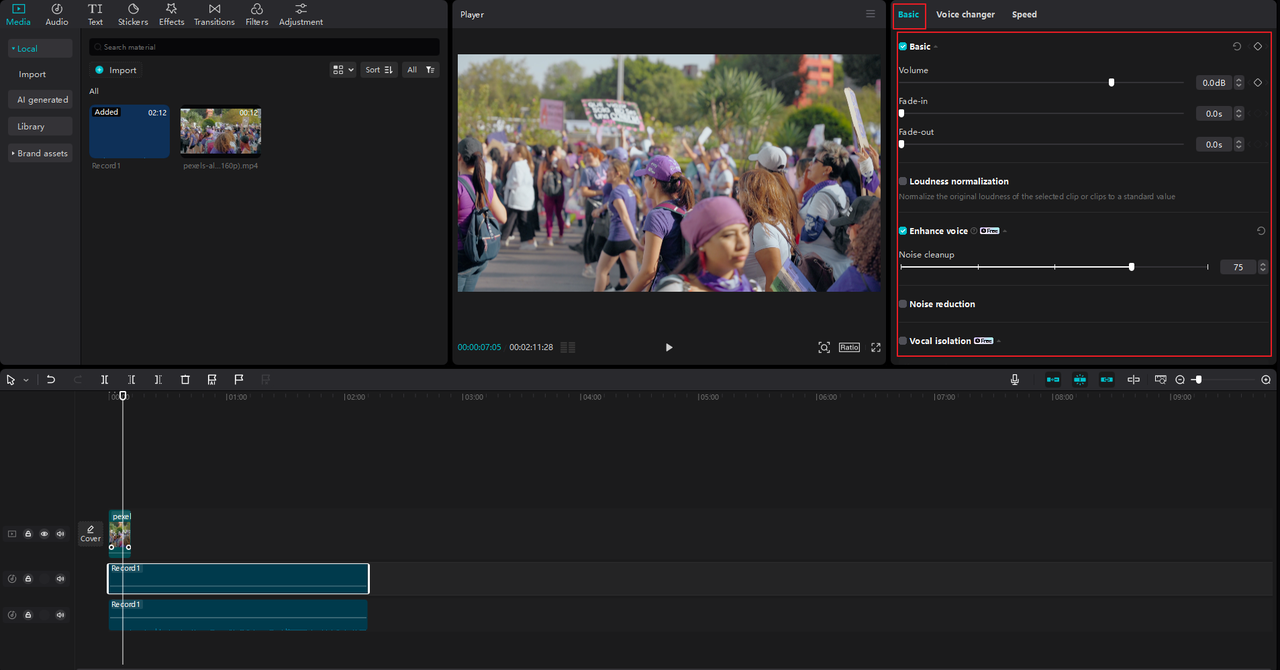Click the Split clip tool
The width and height of the screenshot is (1280, 670).
[x=105, y=380]
